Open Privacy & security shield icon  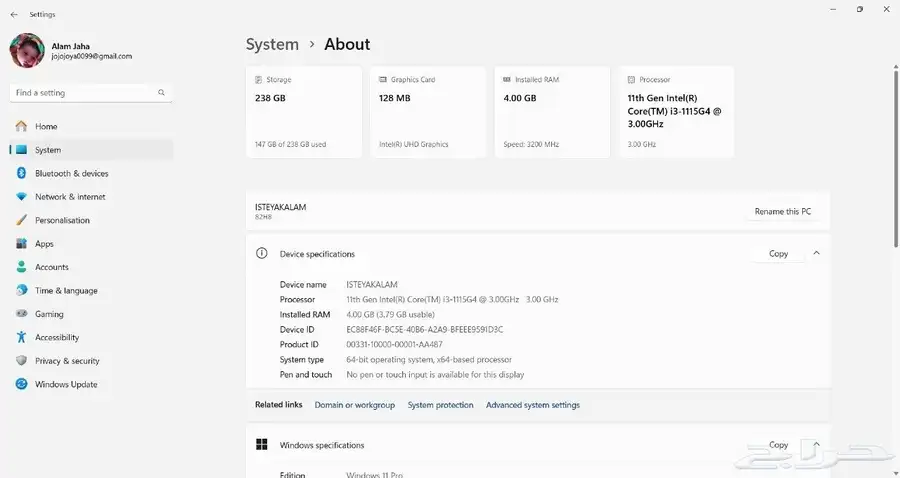coord(21,361)
